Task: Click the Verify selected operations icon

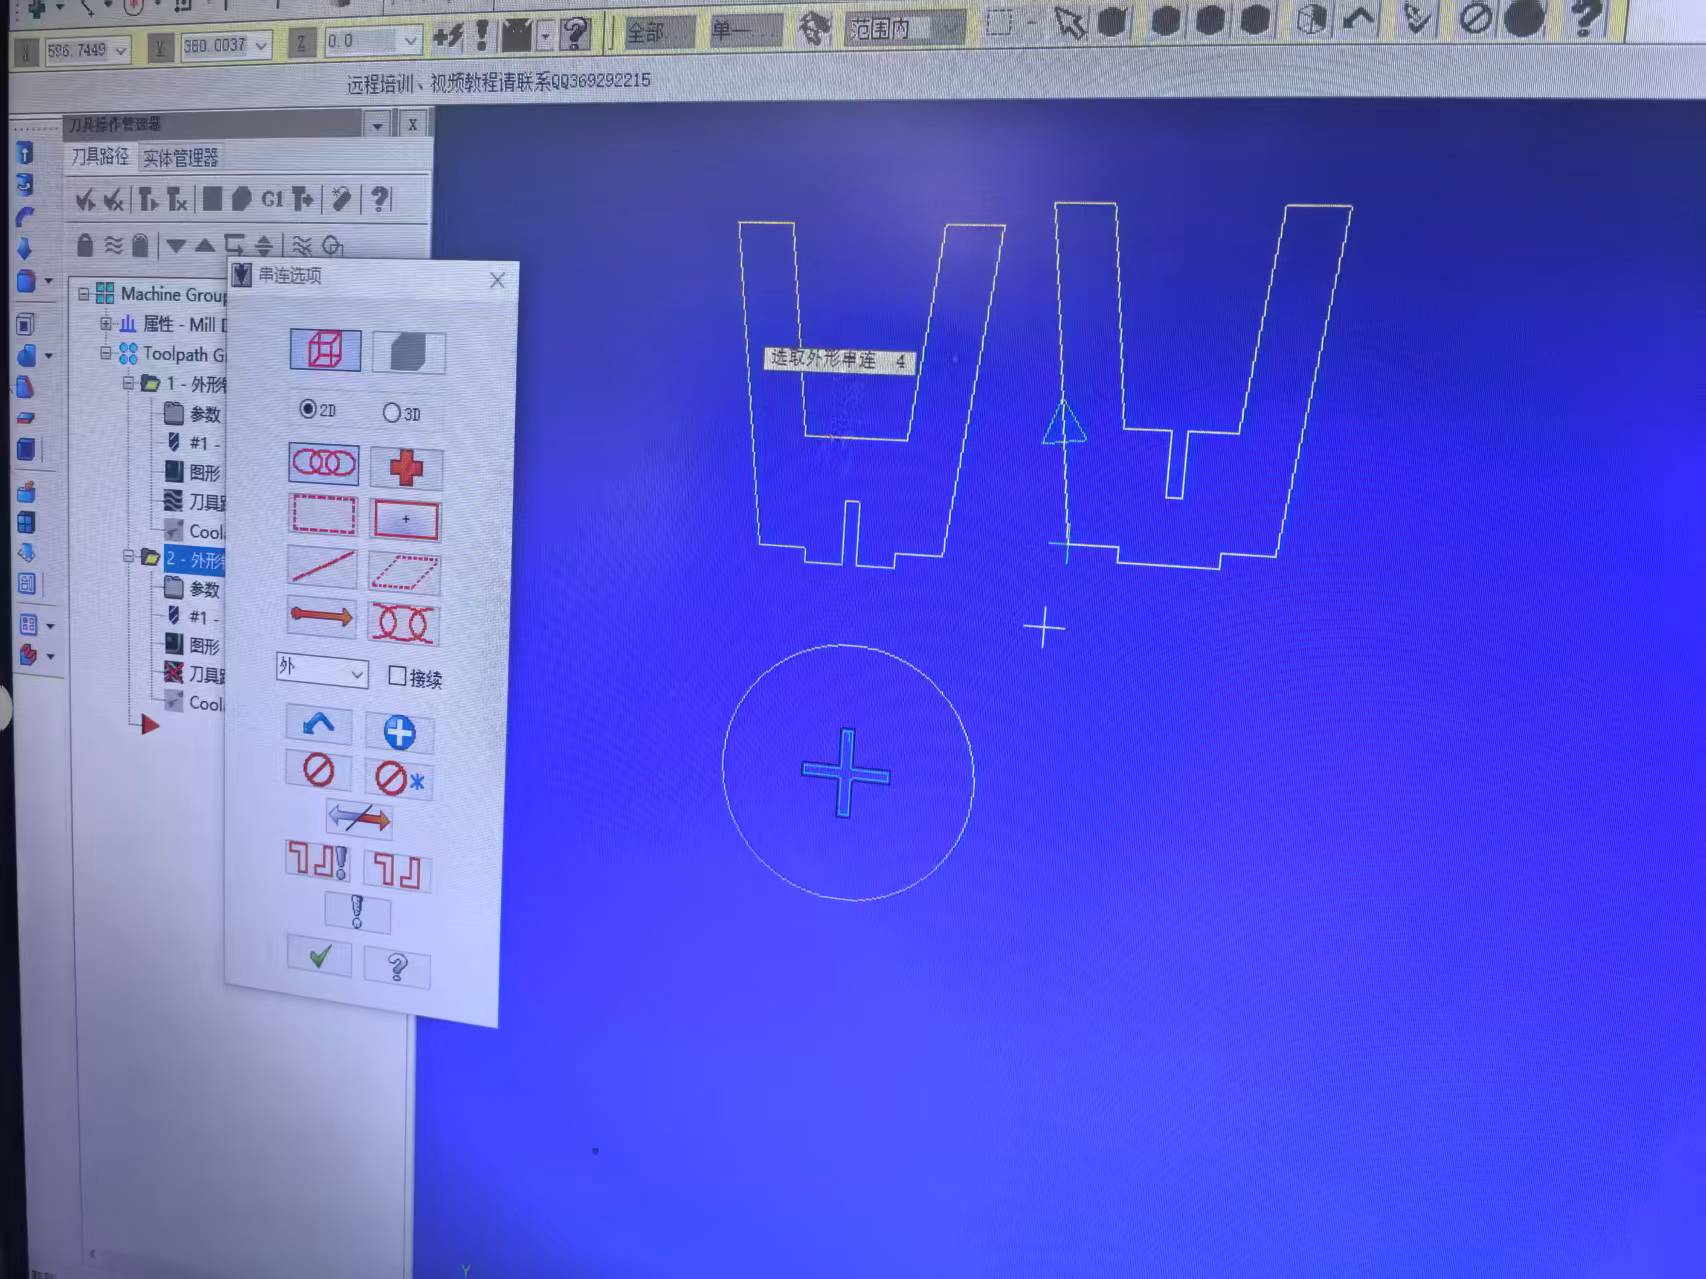Action: coord(241,199)
